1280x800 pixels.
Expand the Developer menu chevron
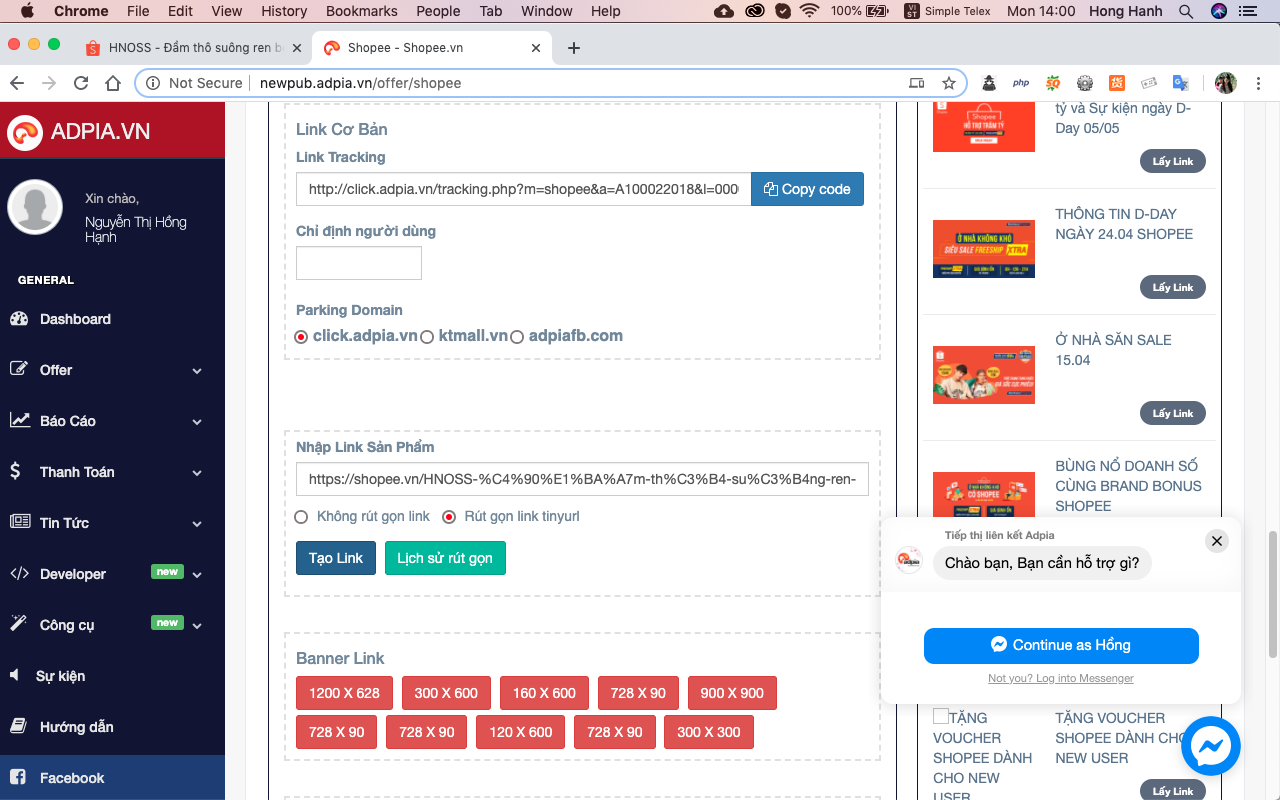[x=197, y=575]
